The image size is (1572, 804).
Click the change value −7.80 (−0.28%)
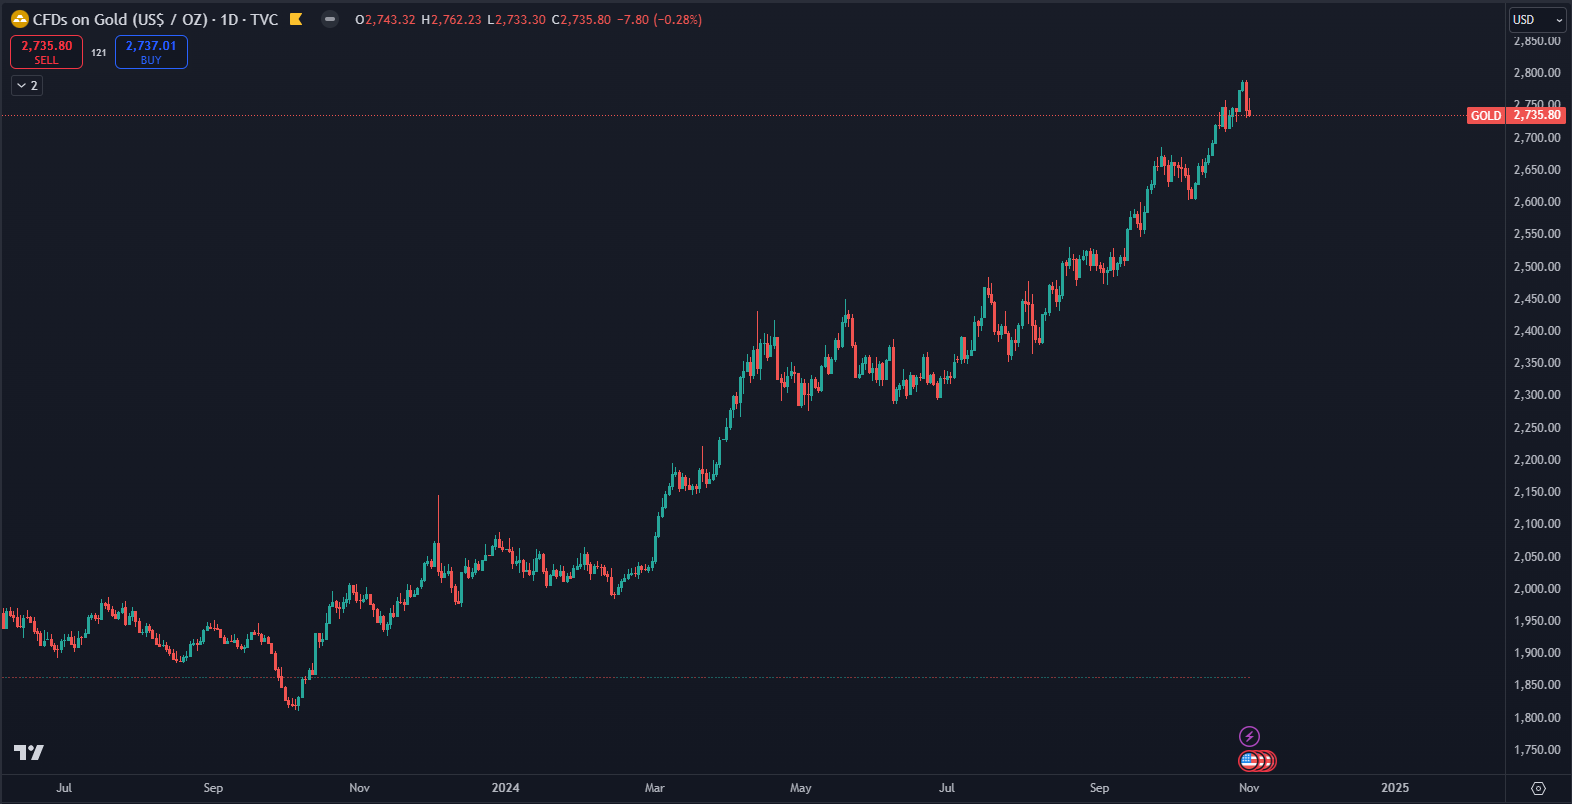click(660, 19)
